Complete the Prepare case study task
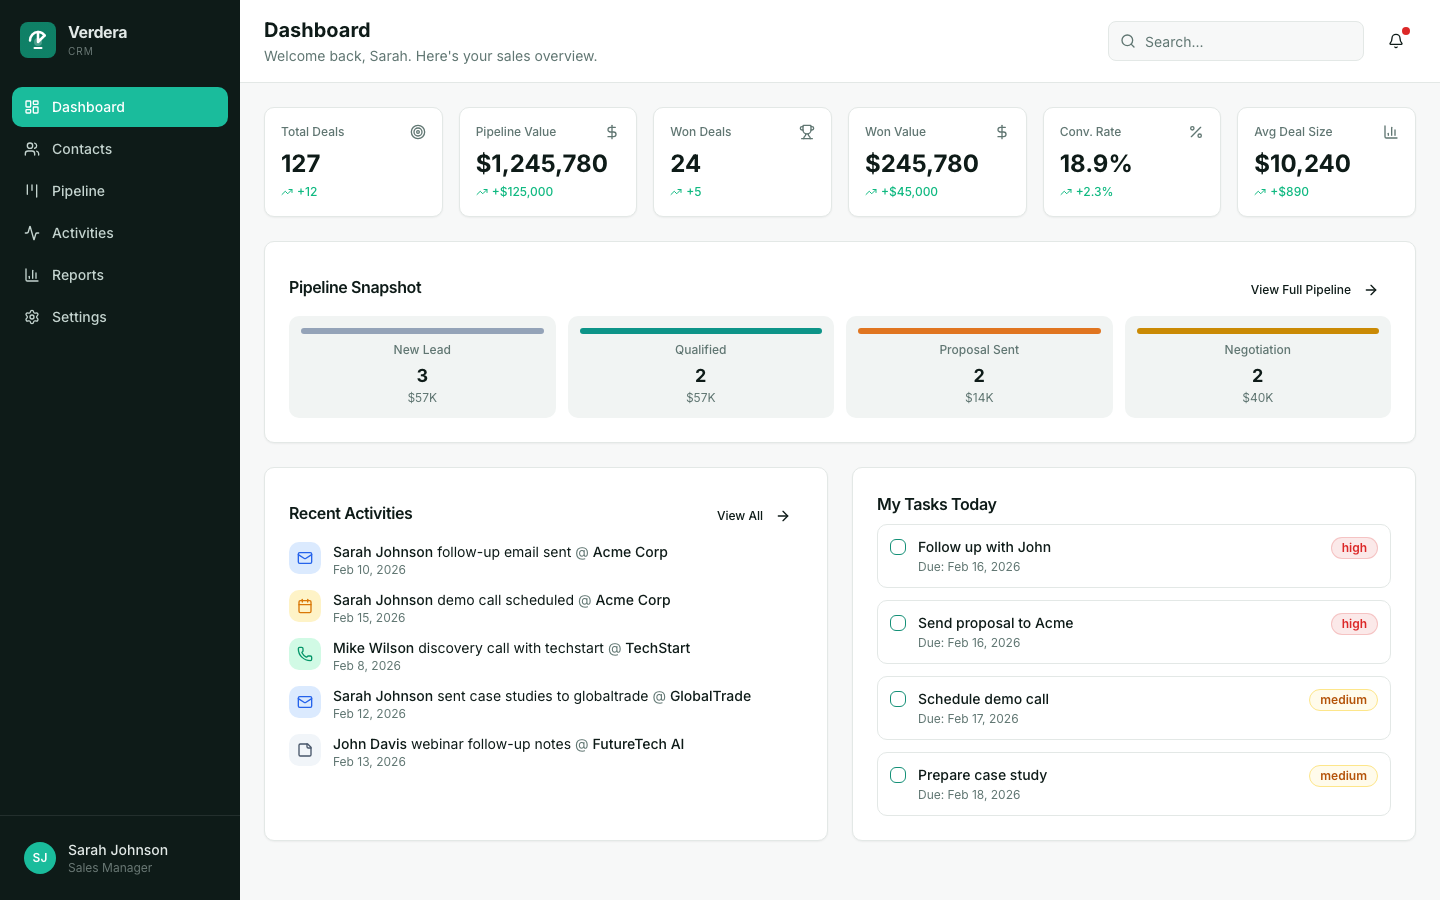This screenshot has height=900, width=1440. [x=898, y=775]
